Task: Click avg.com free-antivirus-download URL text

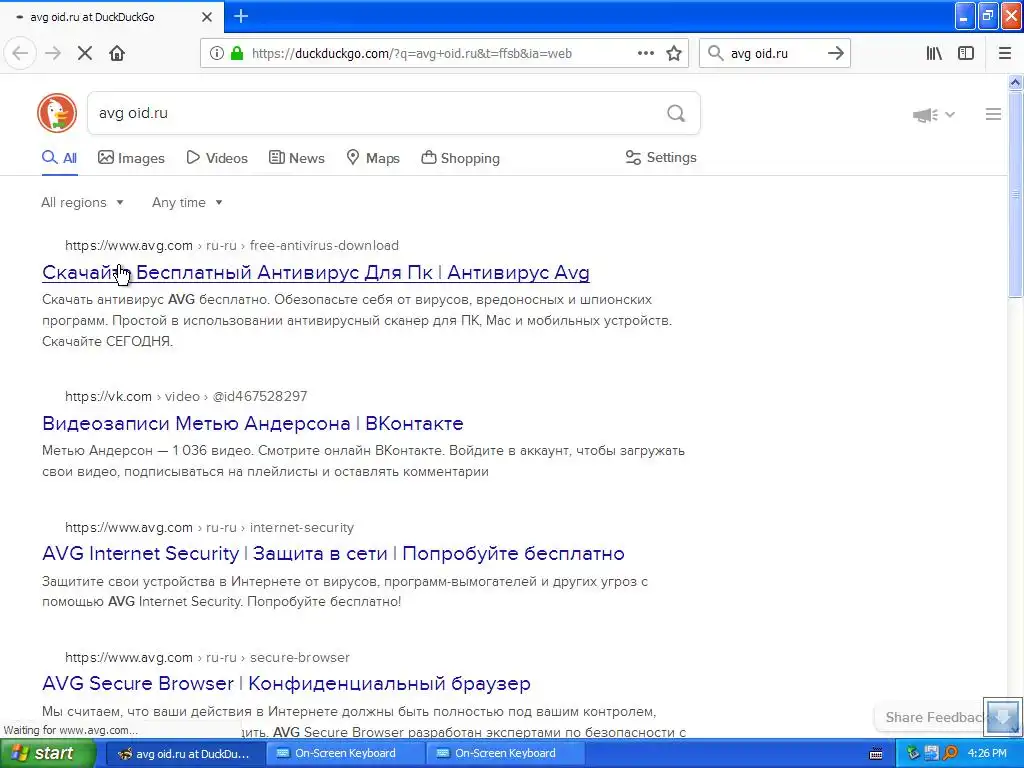Action: coord(232,246)
